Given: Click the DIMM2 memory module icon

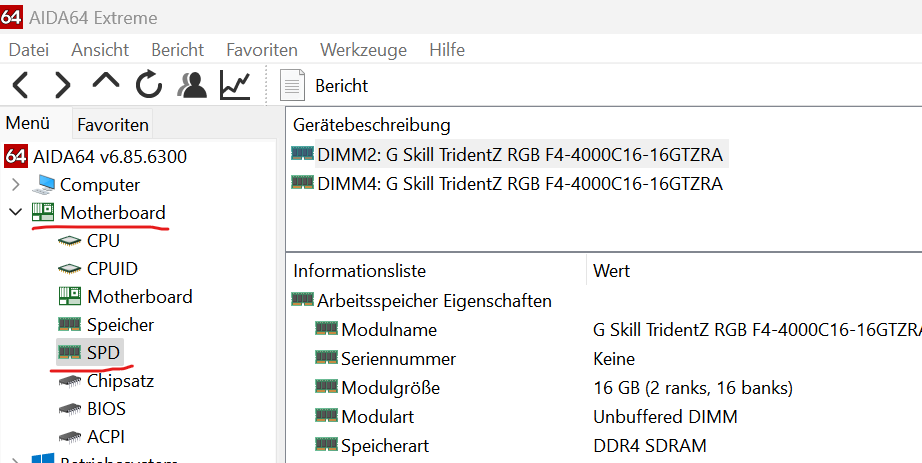Looking at the screenshot, I should [x=302, y=154].
